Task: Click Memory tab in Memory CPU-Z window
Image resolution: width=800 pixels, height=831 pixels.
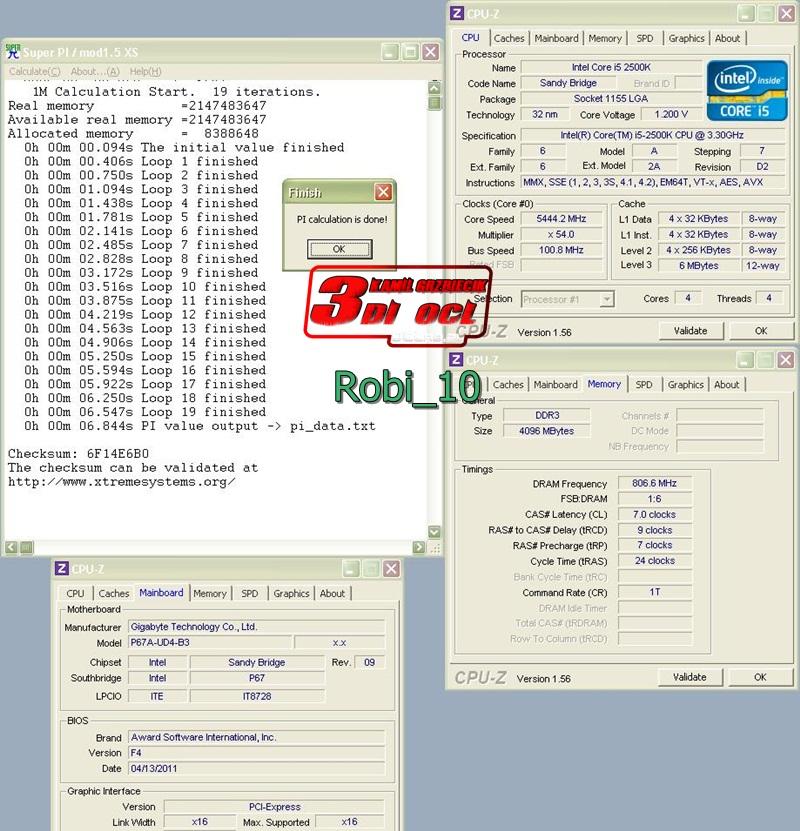Action: tap(604, 384)
